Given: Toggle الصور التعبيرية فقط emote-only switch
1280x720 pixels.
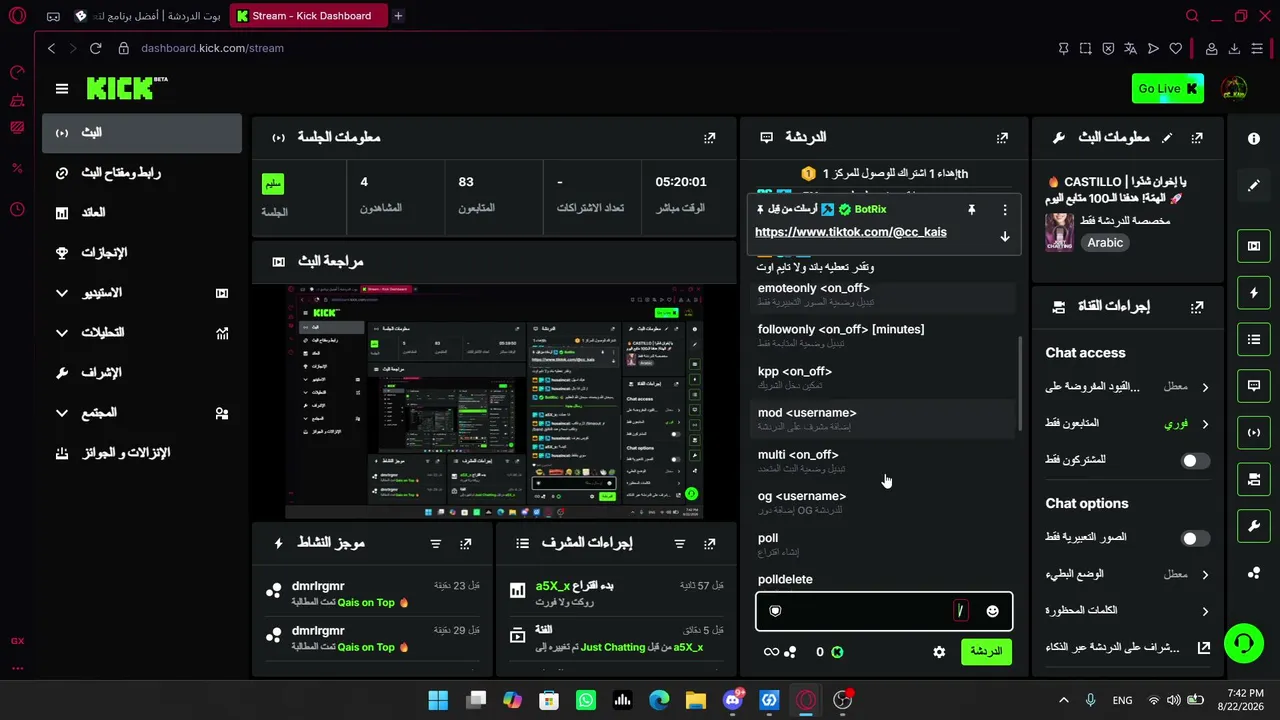Looking at the screenshot, I should 1195,538.
